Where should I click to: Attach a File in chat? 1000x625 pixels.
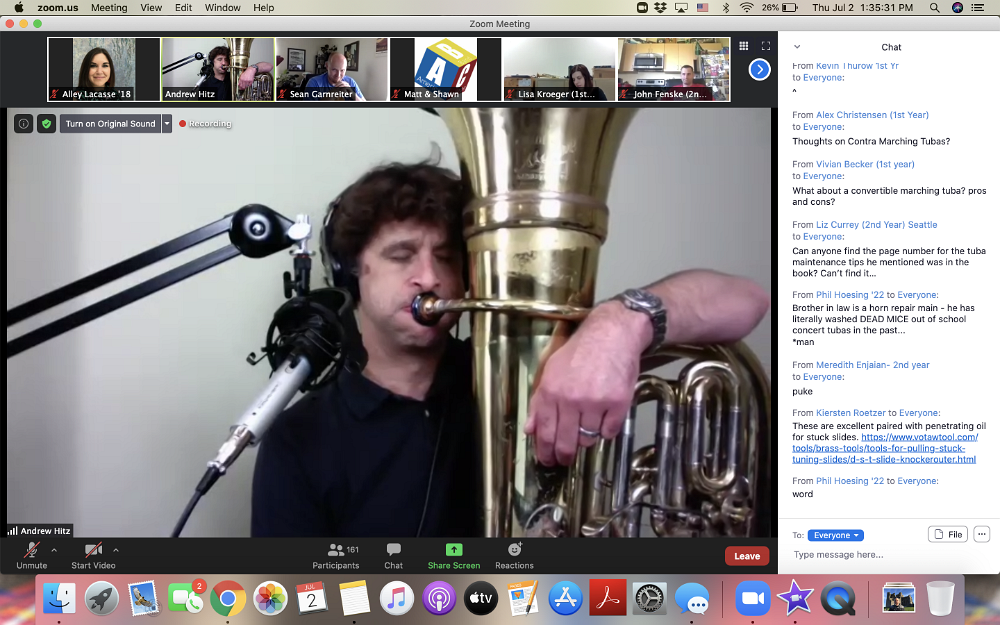pos(948,534)
